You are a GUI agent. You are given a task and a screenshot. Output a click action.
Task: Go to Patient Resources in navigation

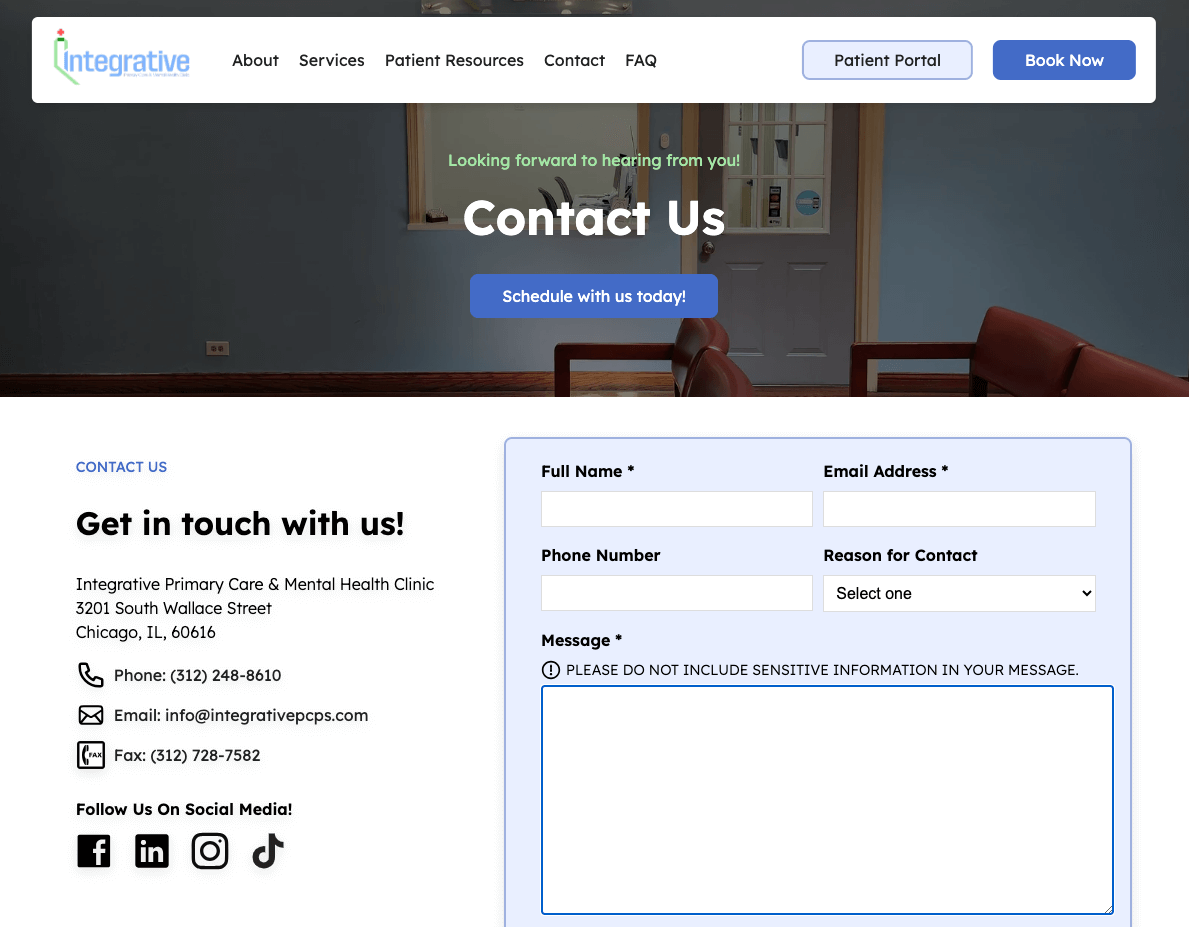click(454, 60)
